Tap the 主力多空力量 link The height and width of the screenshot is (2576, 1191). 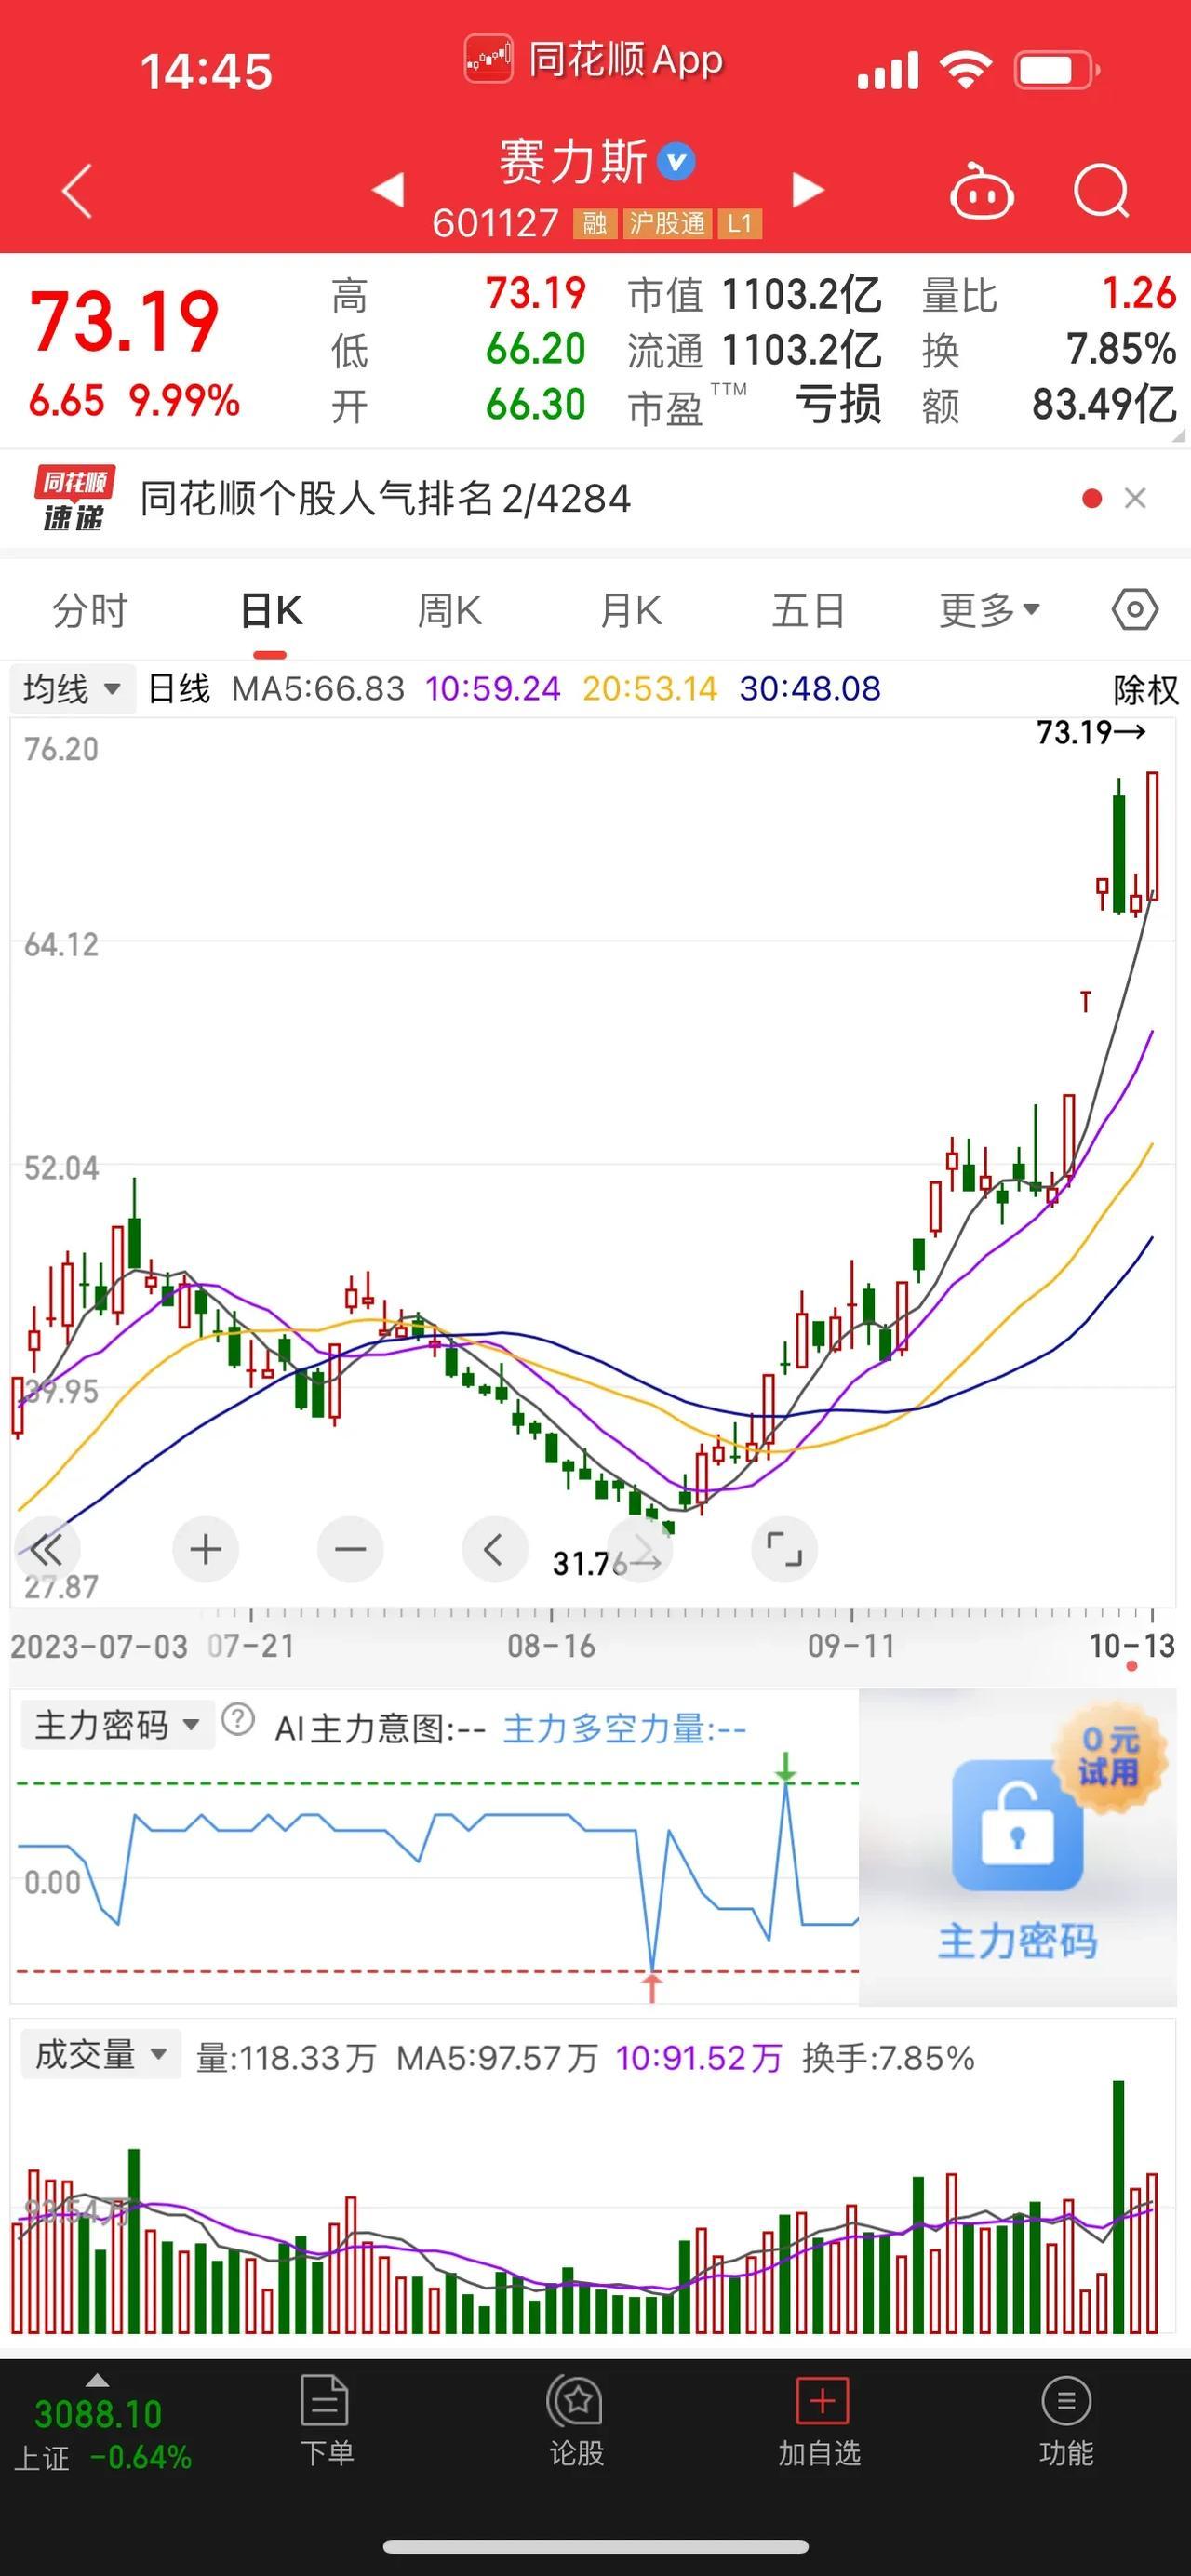[624, 1728]
